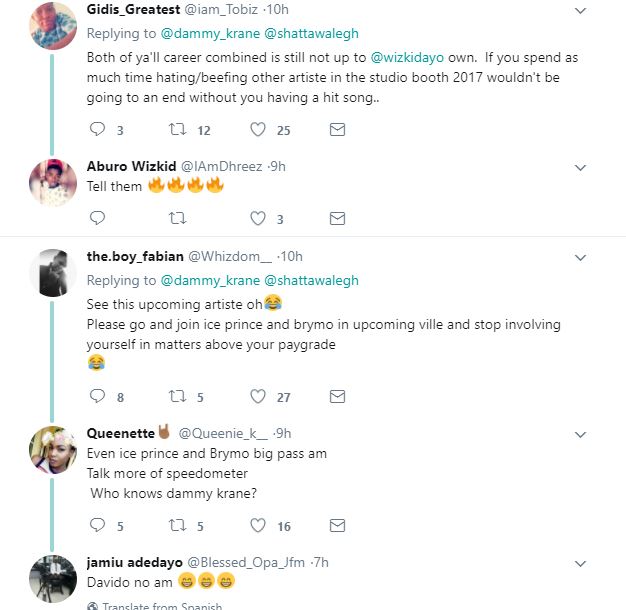This screenshot has height=610, width=626.
Task: Like Aburo Wizkid's "Tell them" tweet
Action: tap(257, 218)
